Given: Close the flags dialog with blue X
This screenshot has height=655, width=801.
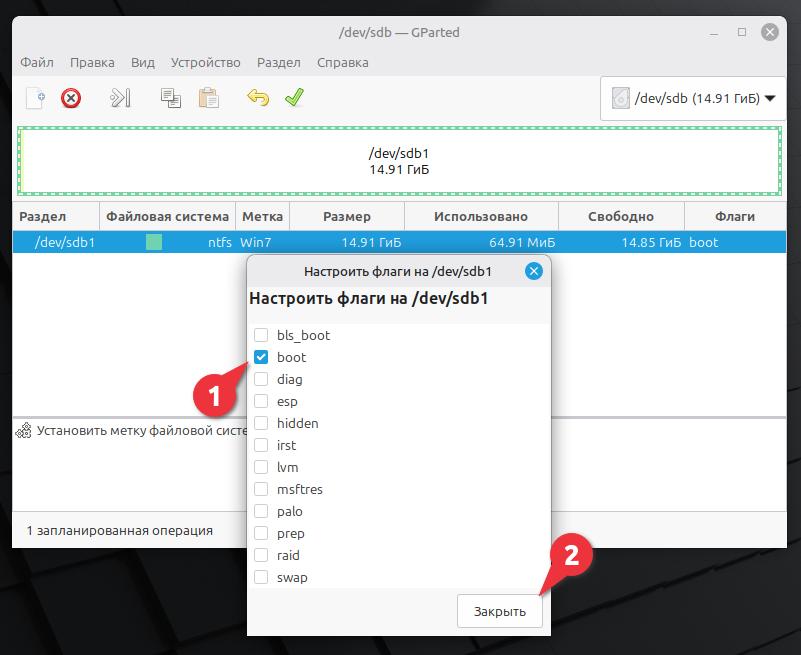Looking at the screenshot, I should (x=534, y=271).
